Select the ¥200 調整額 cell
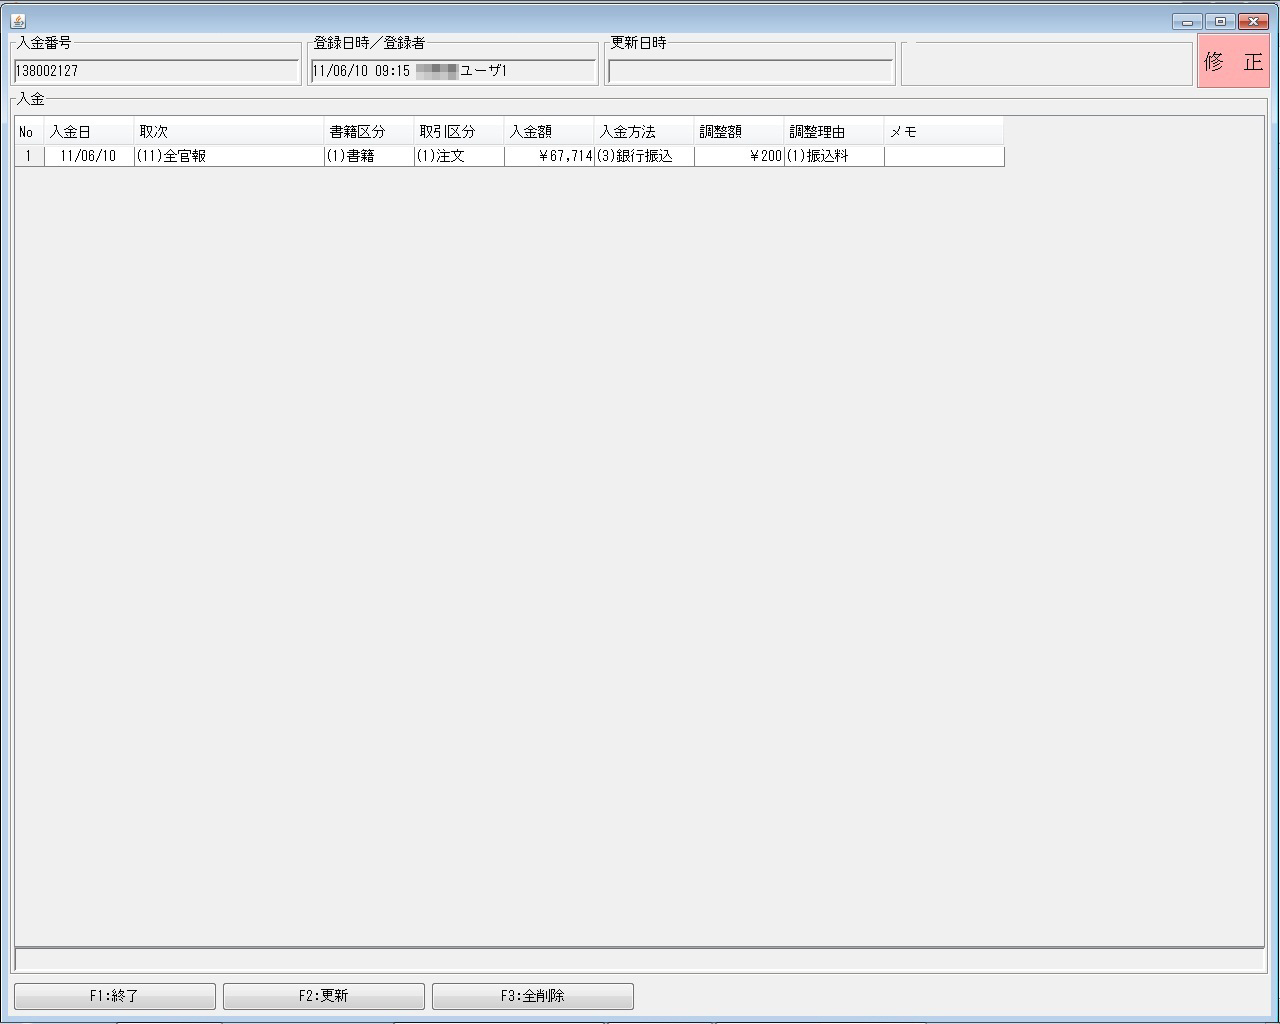The image size is (1280, 1024). click(739, 156)
